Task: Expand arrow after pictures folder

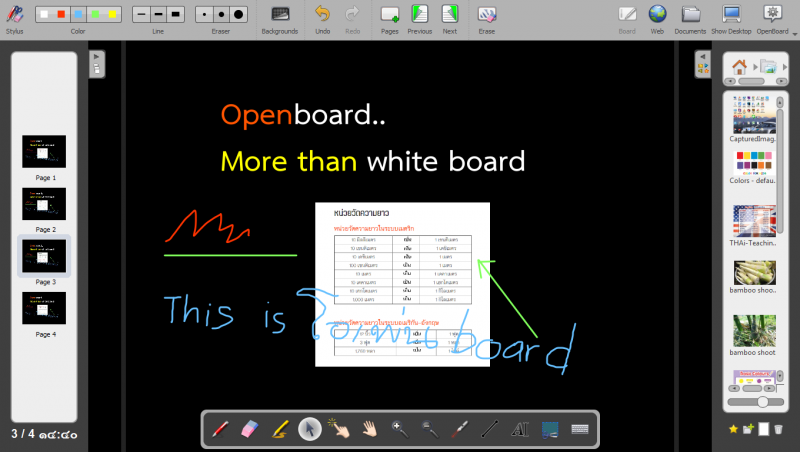Action: click(784, 67)
